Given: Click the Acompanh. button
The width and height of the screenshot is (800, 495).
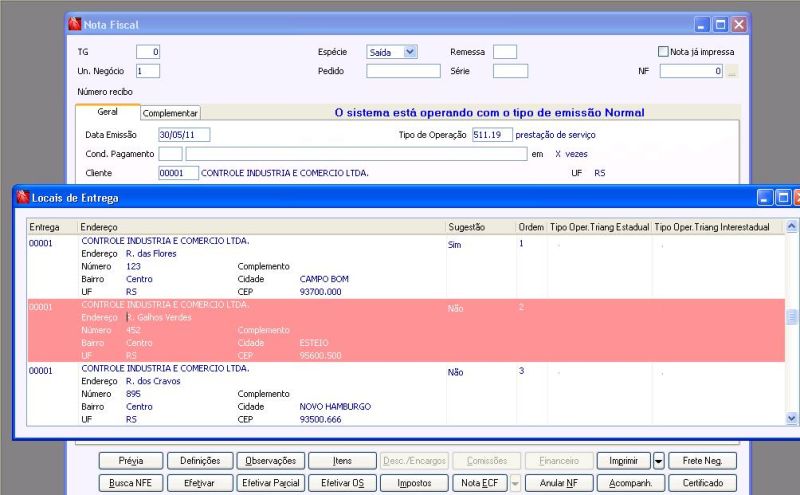Looking at the screenshot, I should (x=631, y=483).
